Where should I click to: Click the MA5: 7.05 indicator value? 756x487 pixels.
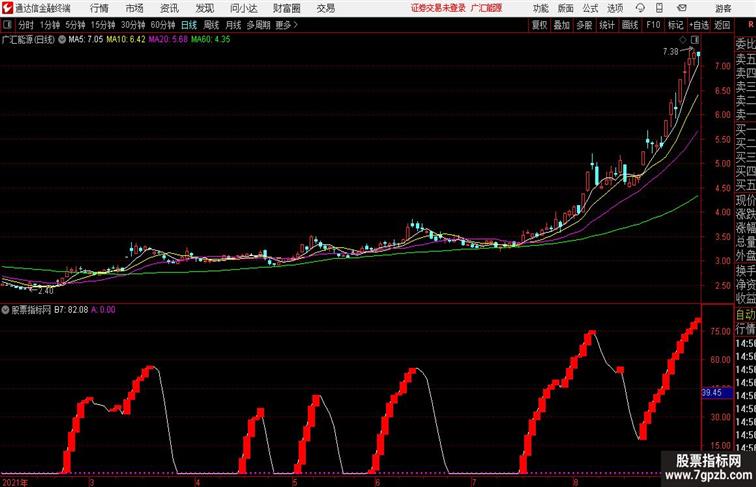tap(85, 40)
